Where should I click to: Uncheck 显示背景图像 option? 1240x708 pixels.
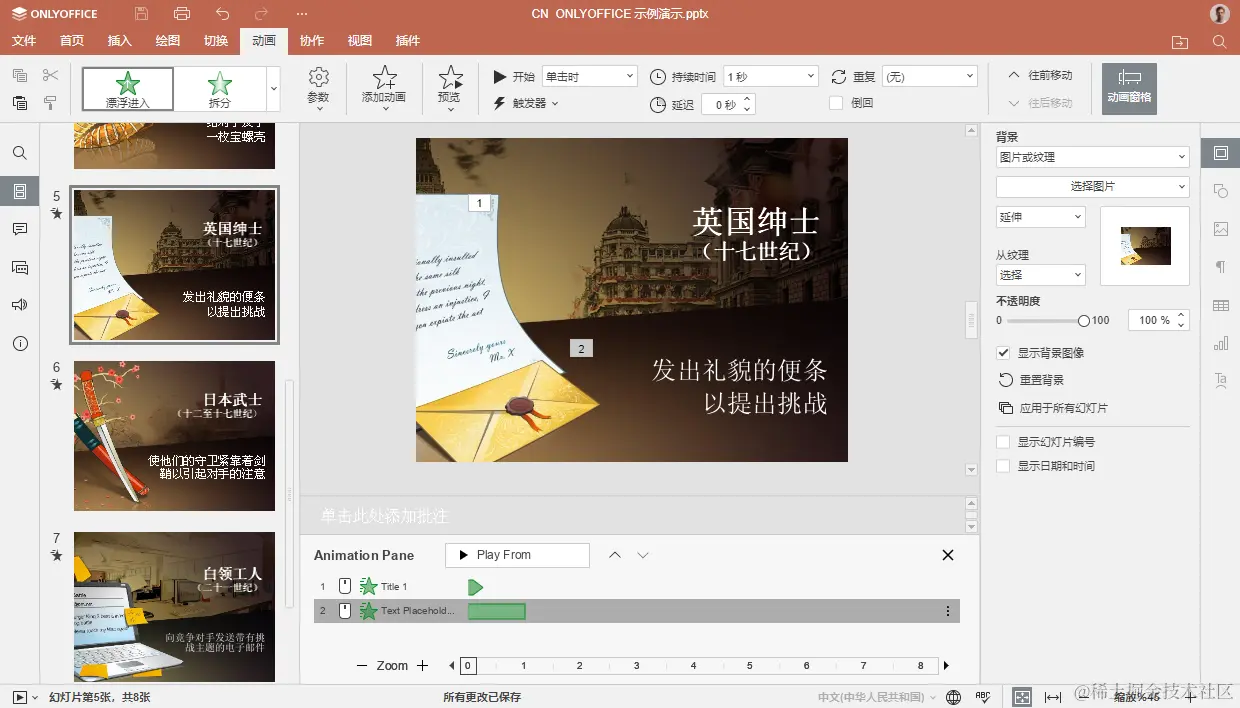click(x=1003, y=352)
